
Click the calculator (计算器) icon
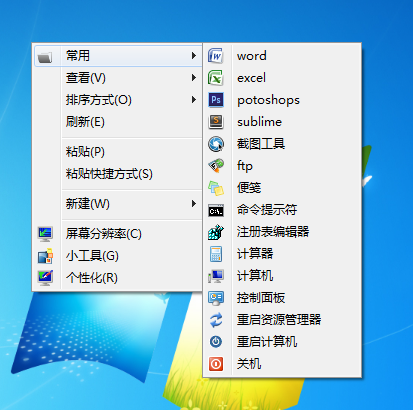(216, 254)
